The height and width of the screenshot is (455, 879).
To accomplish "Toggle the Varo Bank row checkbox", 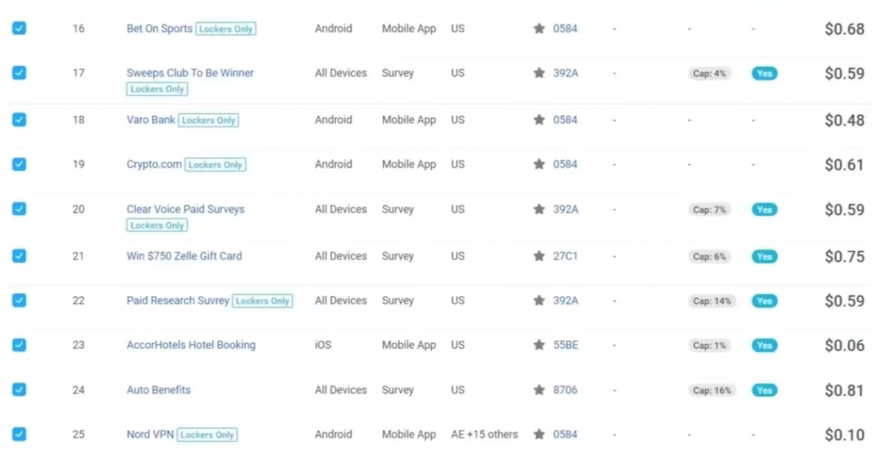I will pyautogui.click(x=19, y=119).
